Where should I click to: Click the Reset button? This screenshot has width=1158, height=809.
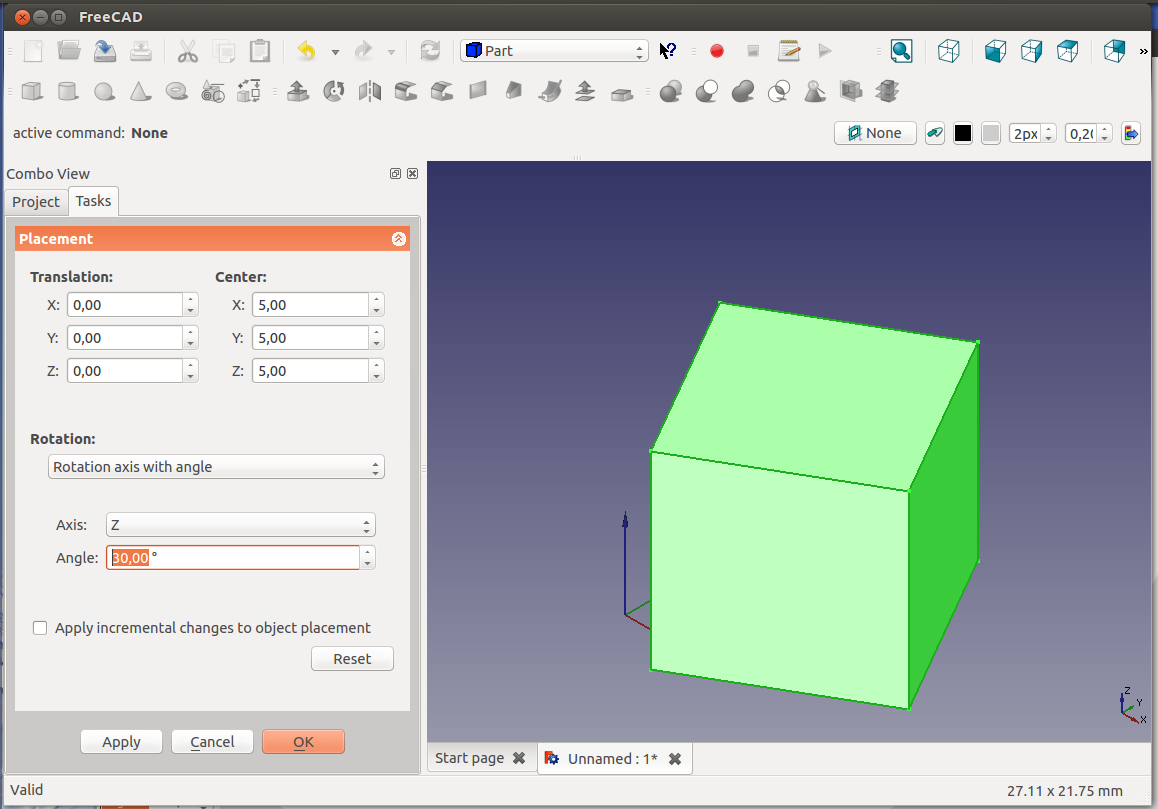(x=352, y=659)
